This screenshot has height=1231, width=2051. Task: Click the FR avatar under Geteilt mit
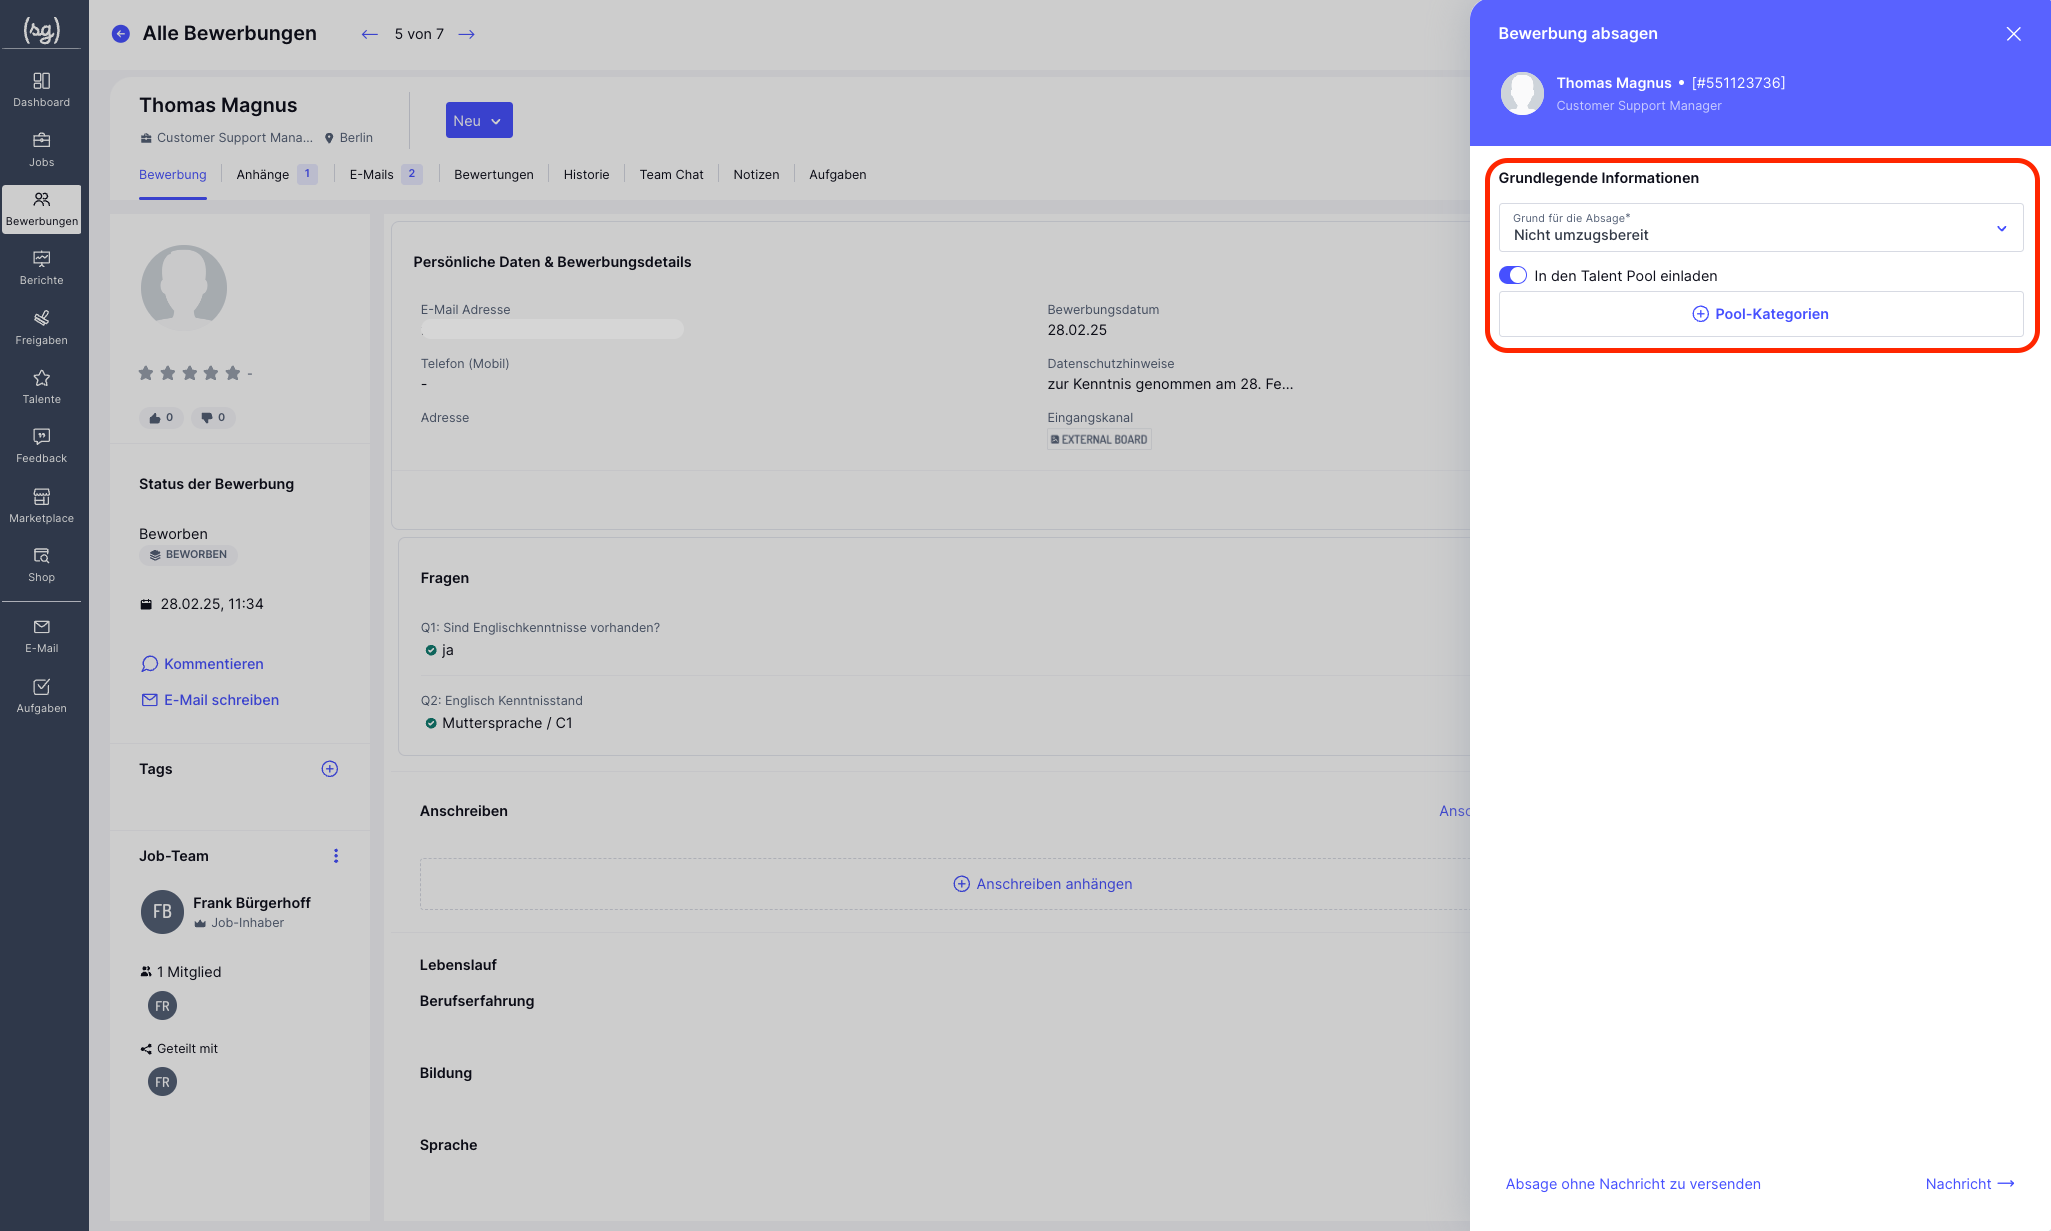[x=162, y=1082]
